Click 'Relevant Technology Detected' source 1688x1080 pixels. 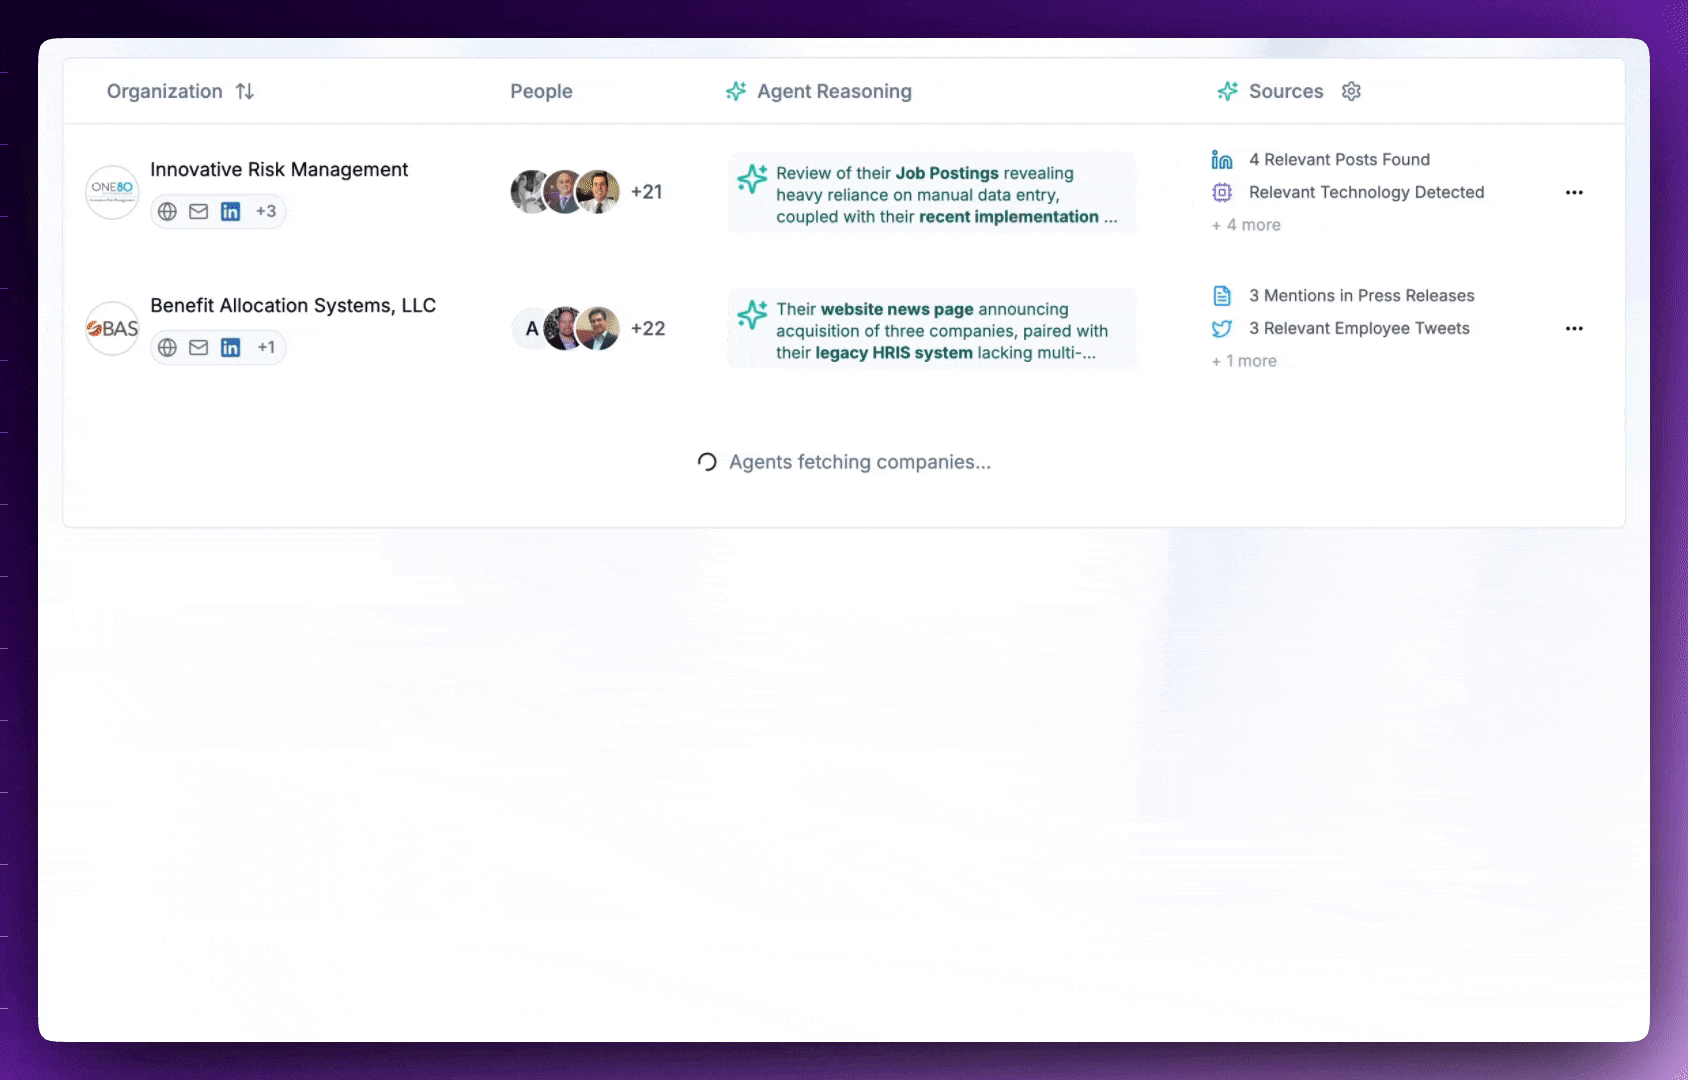pos(1365,193)
